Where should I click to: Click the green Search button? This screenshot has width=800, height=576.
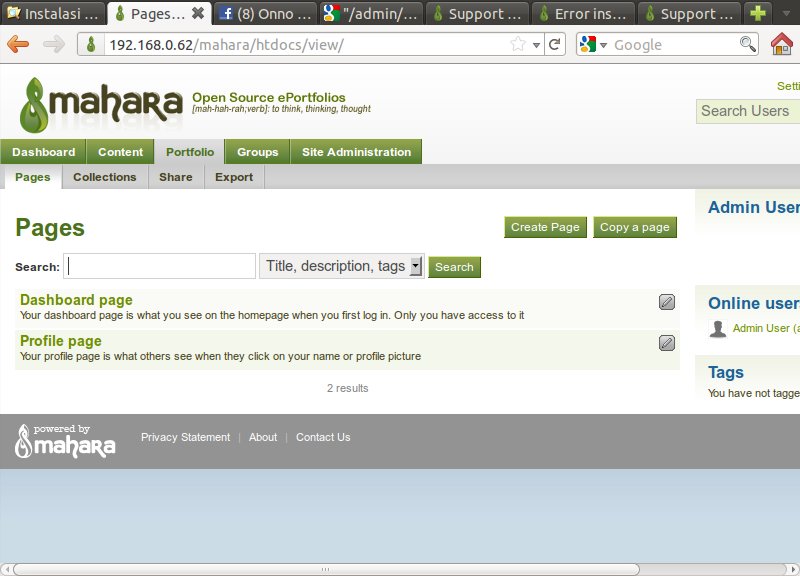pyautogui.click(x=454, y=267)
